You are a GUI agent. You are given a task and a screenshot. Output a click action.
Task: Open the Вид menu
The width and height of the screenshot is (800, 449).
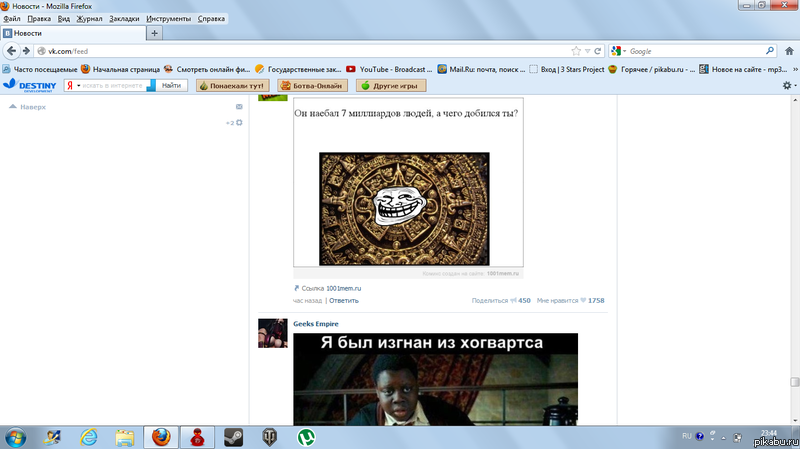pyautogui.click(x=64, y=19)
